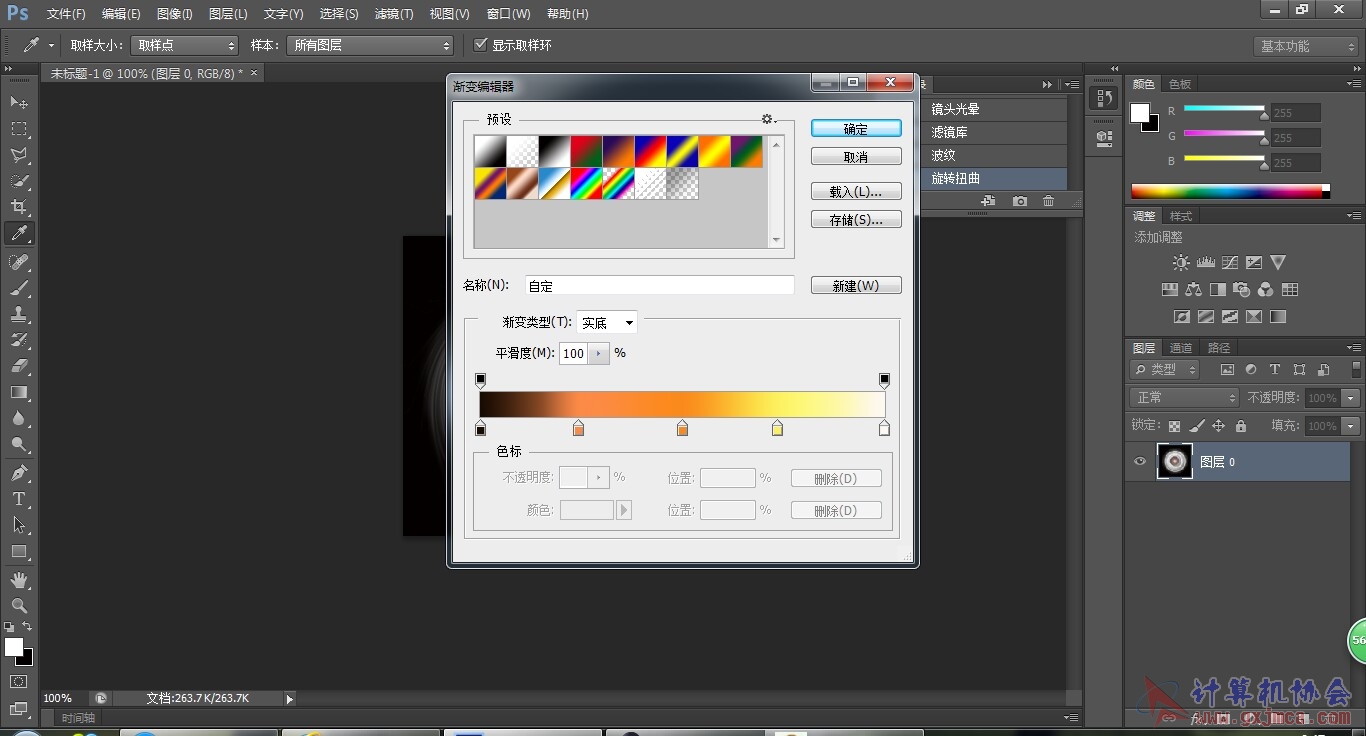Select the Gradient tool in the toolbox
This screenshot has width=1366, height=736.
tap(19, 392)
